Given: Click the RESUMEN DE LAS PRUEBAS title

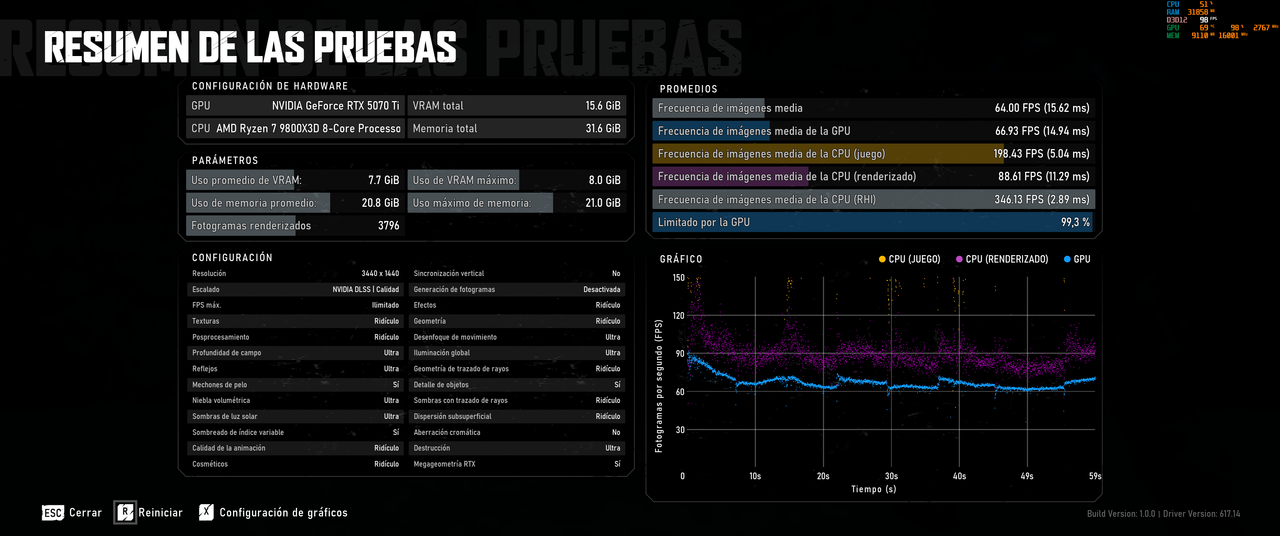Looking at the screenshot, I should (250, 46).
